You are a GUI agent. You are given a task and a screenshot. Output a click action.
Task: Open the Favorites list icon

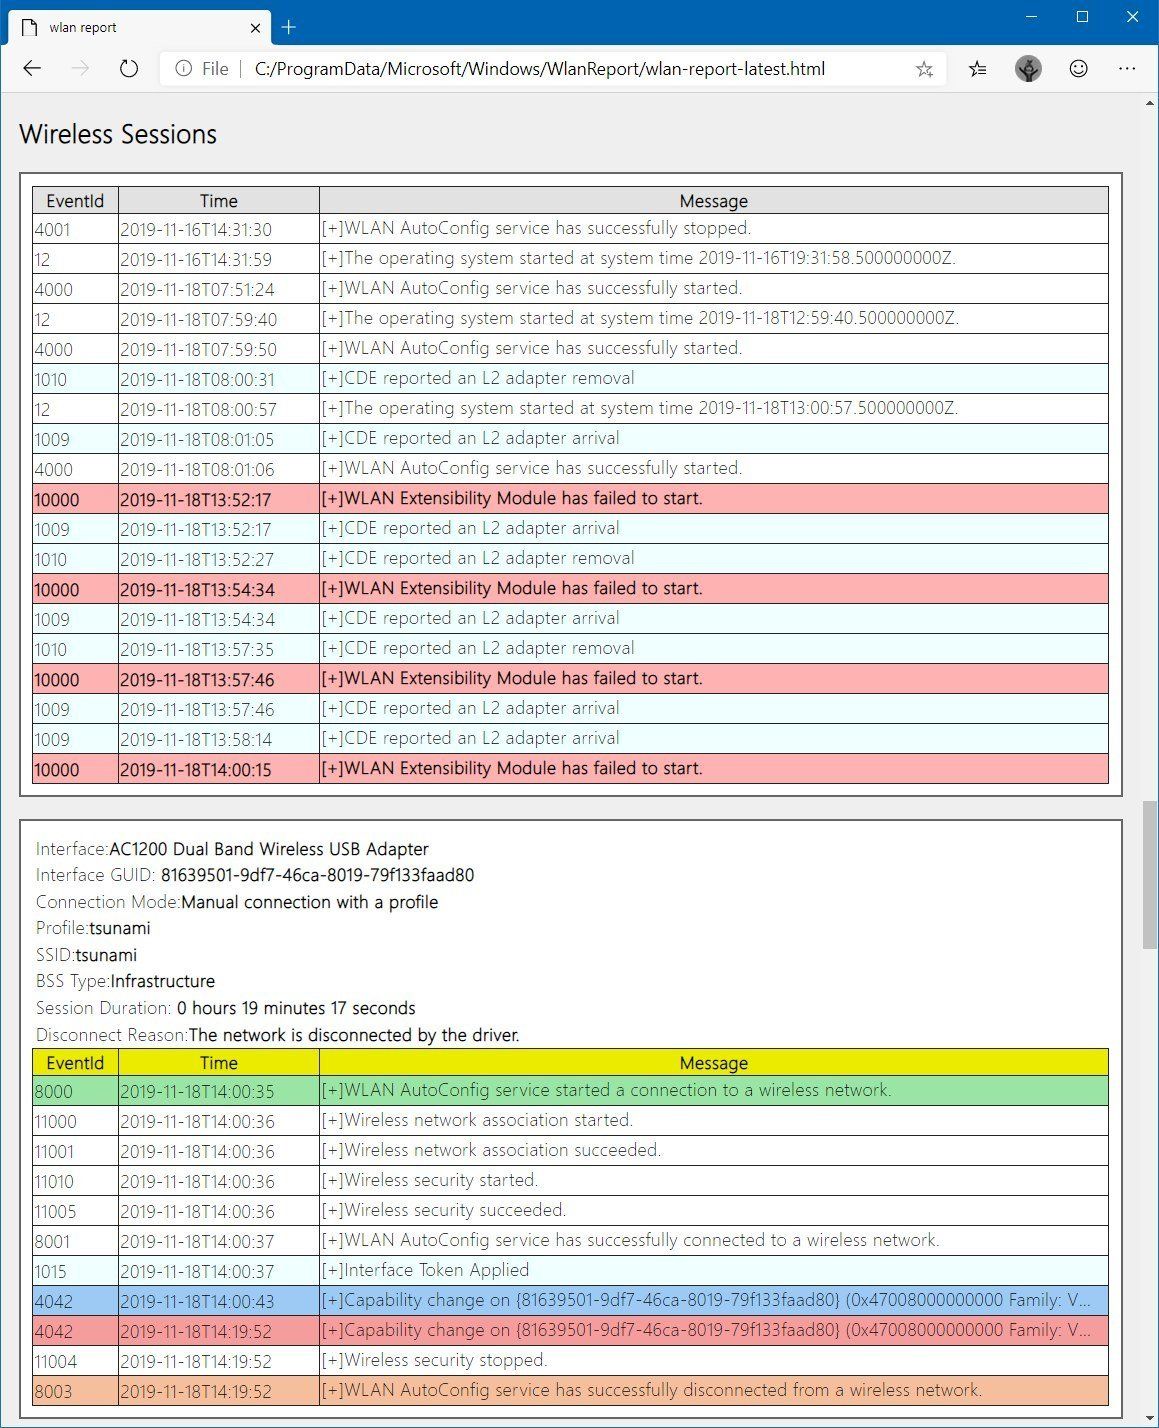[x=977, y=68]
